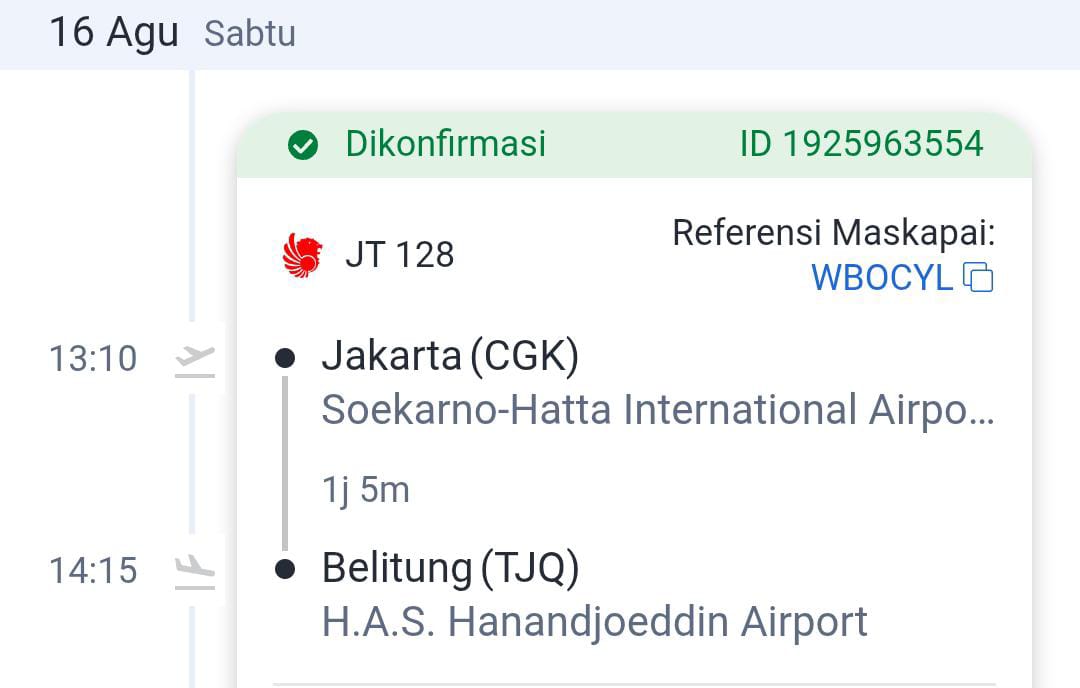Click the 1j 5m flight duration
The height and width of the screenshot is (688, 1080).
tap(365, 490)
